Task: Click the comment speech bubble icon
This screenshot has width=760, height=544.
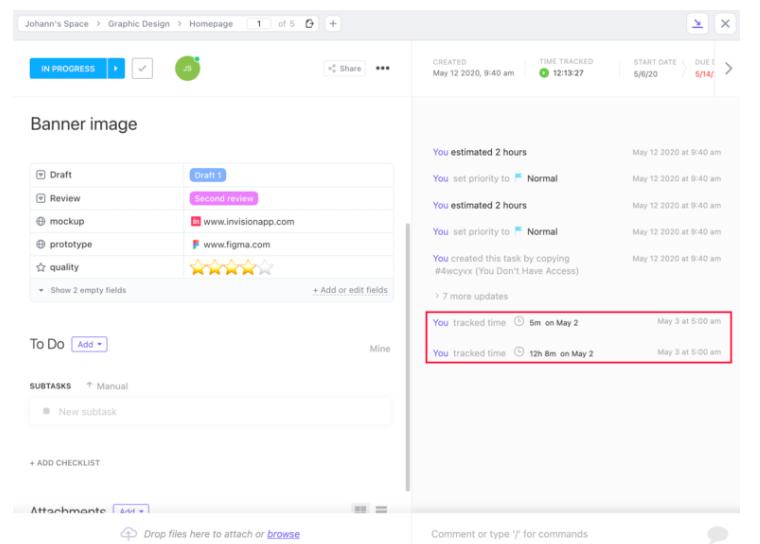Action: (x=717, y=534)
